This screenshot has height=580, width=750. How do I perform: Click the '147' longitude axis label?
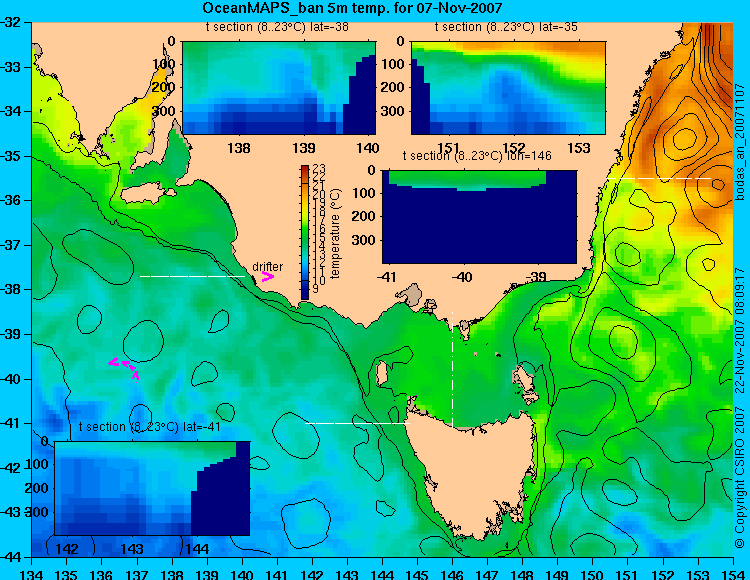(x=487, y=574)
